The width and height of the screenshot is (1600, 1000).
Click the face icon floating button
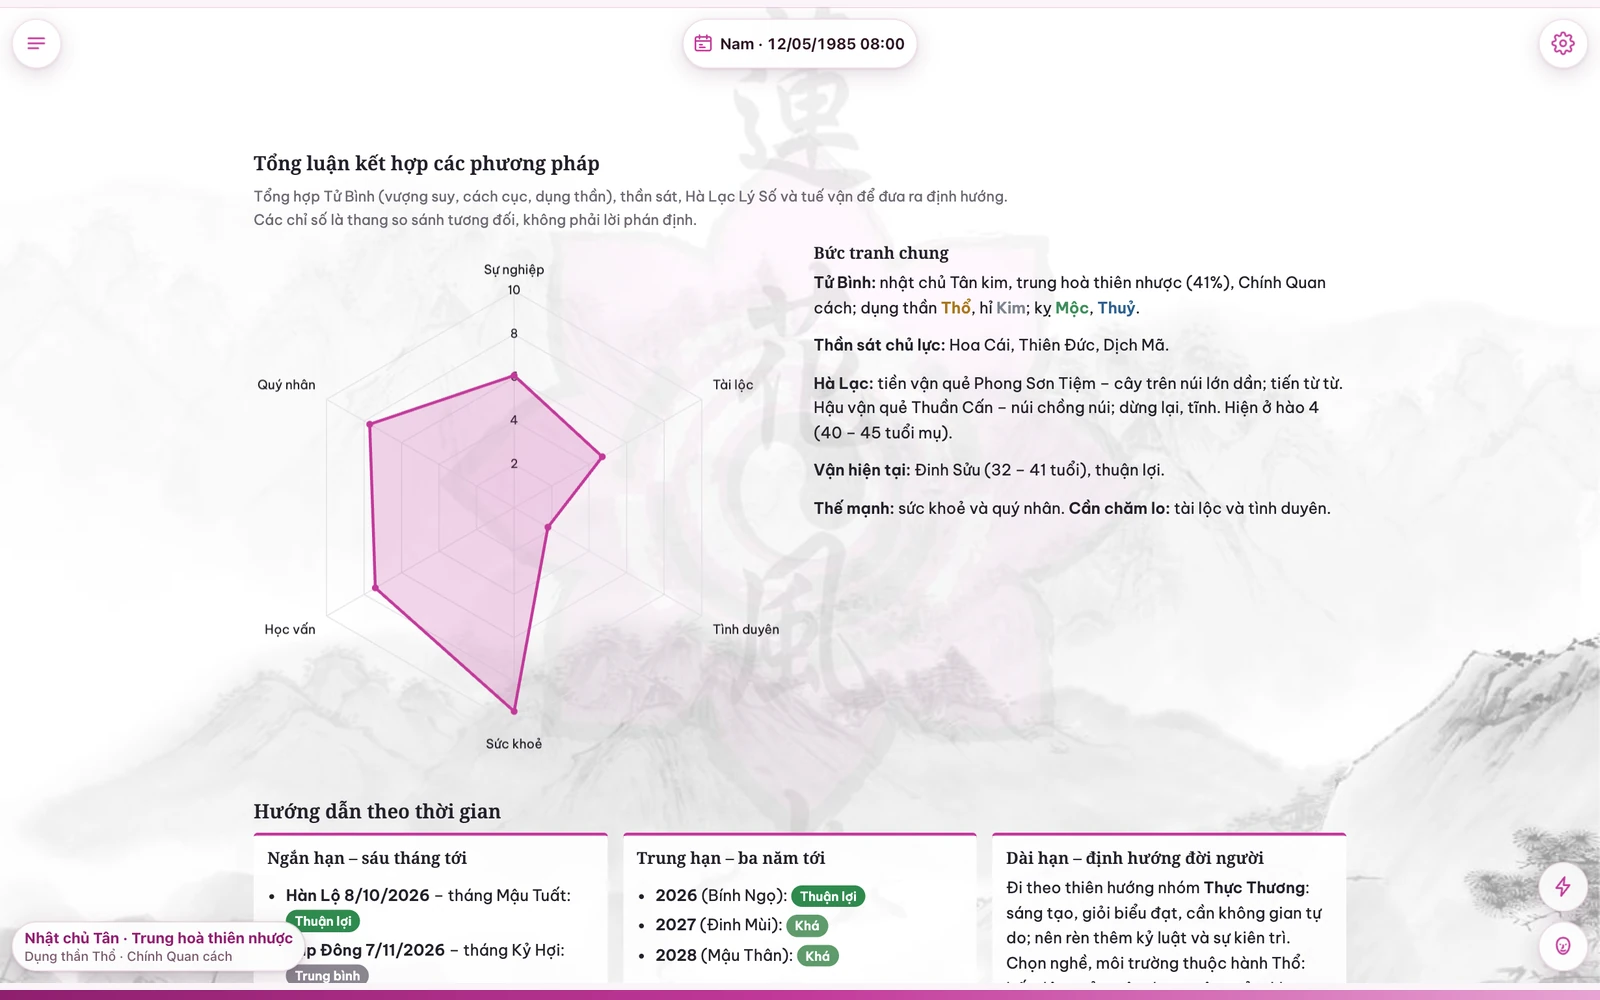[x=1563, y=946]
